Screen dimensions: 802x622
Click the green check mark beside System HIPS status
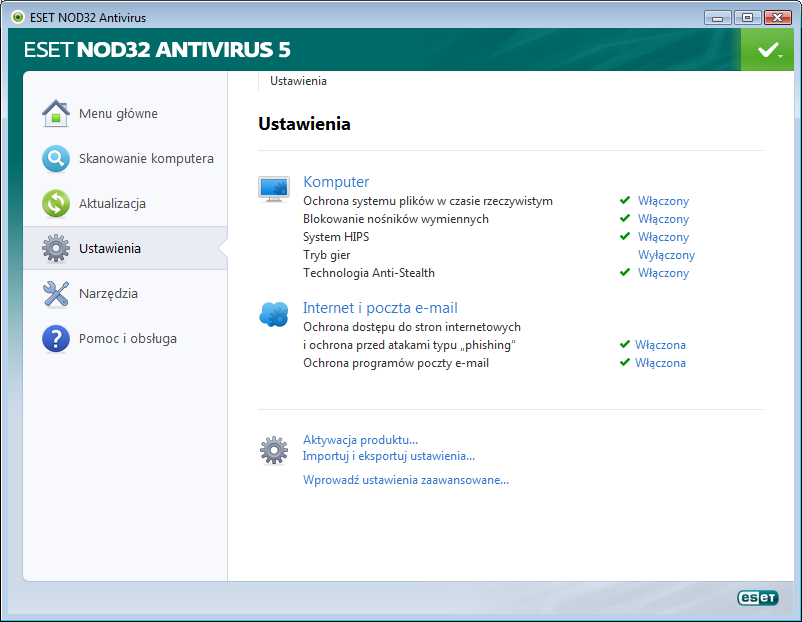pyautogui.click(x=625, y=236)
